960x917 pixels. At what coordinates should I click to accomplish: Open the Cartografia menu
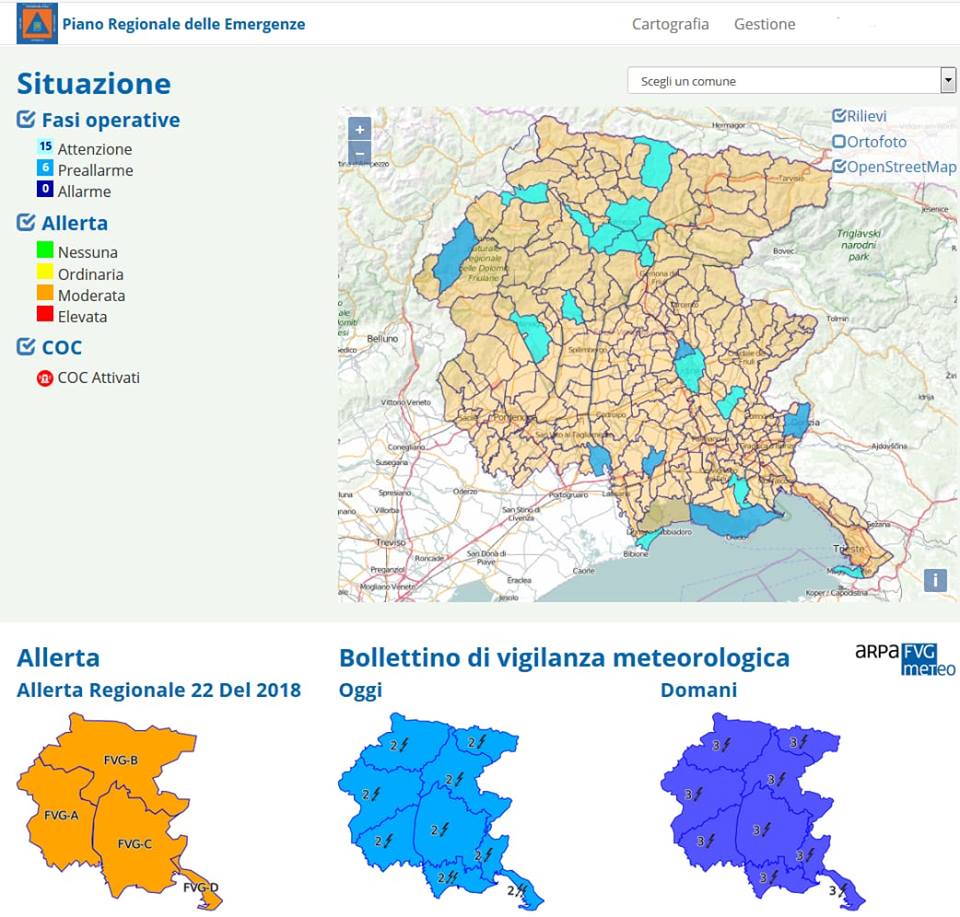tap(670, 24)
